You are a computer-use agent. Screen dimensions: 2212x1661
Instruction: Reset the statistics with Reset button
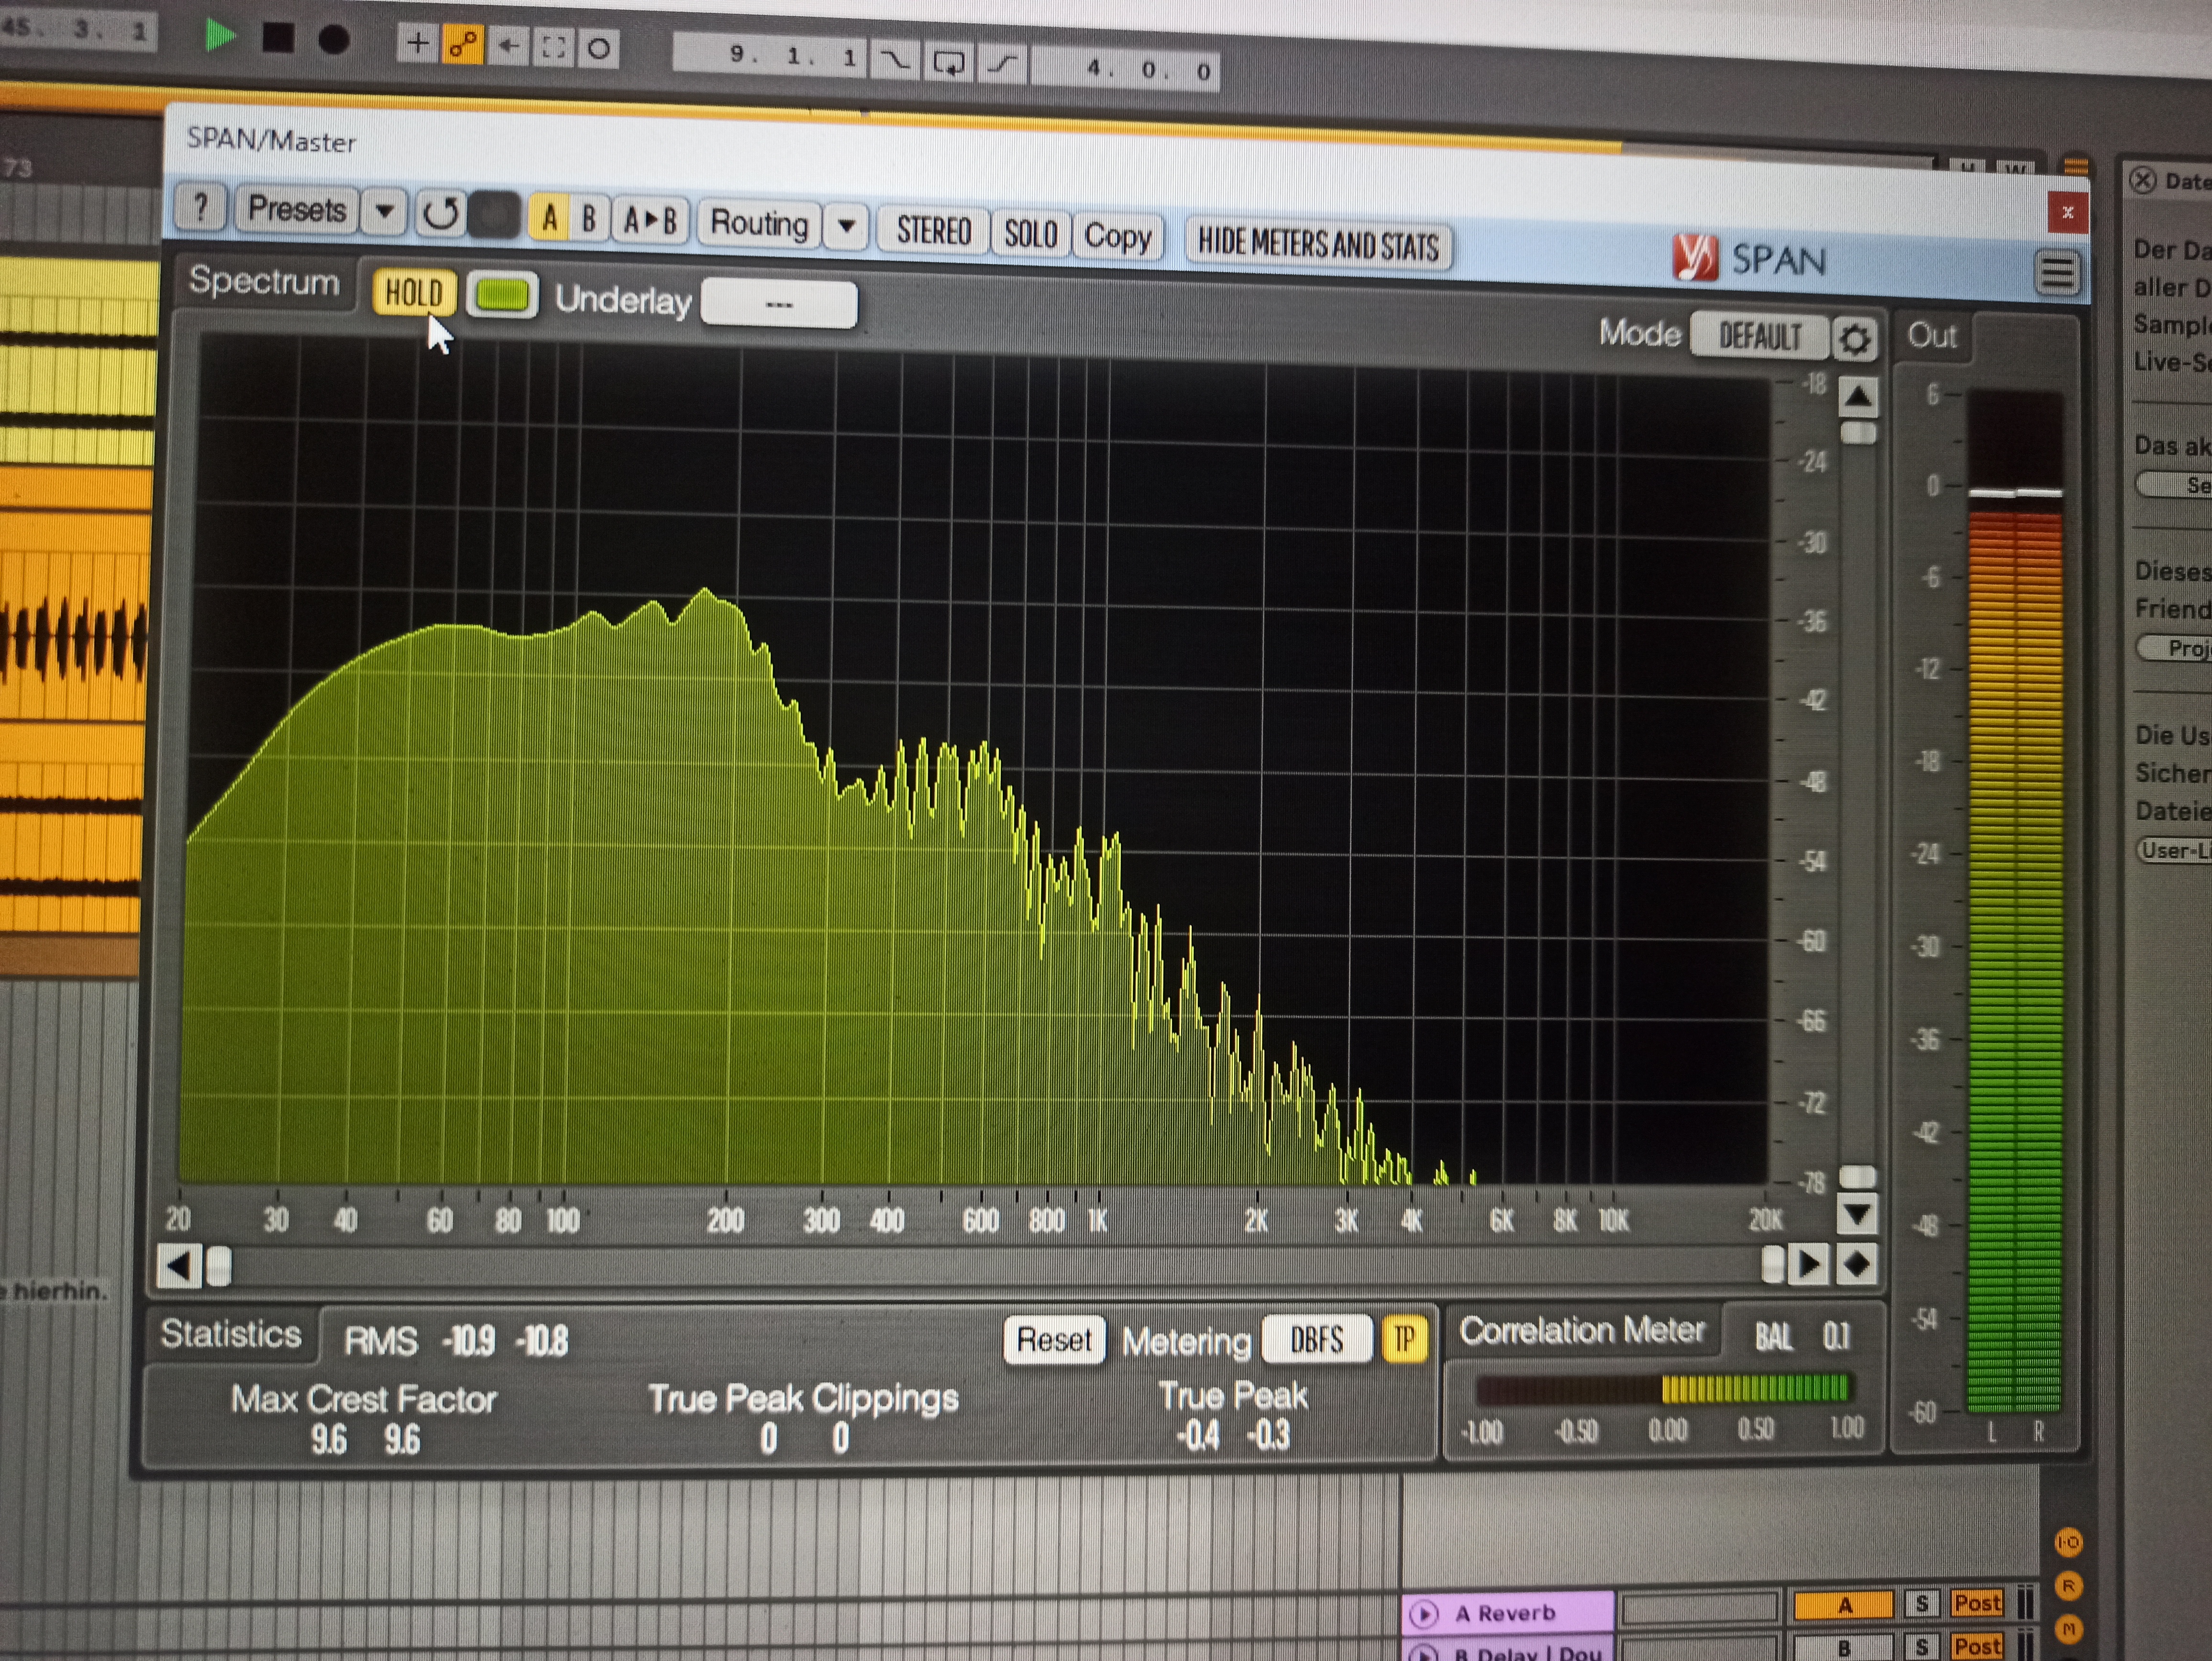click(1054, 1339)
